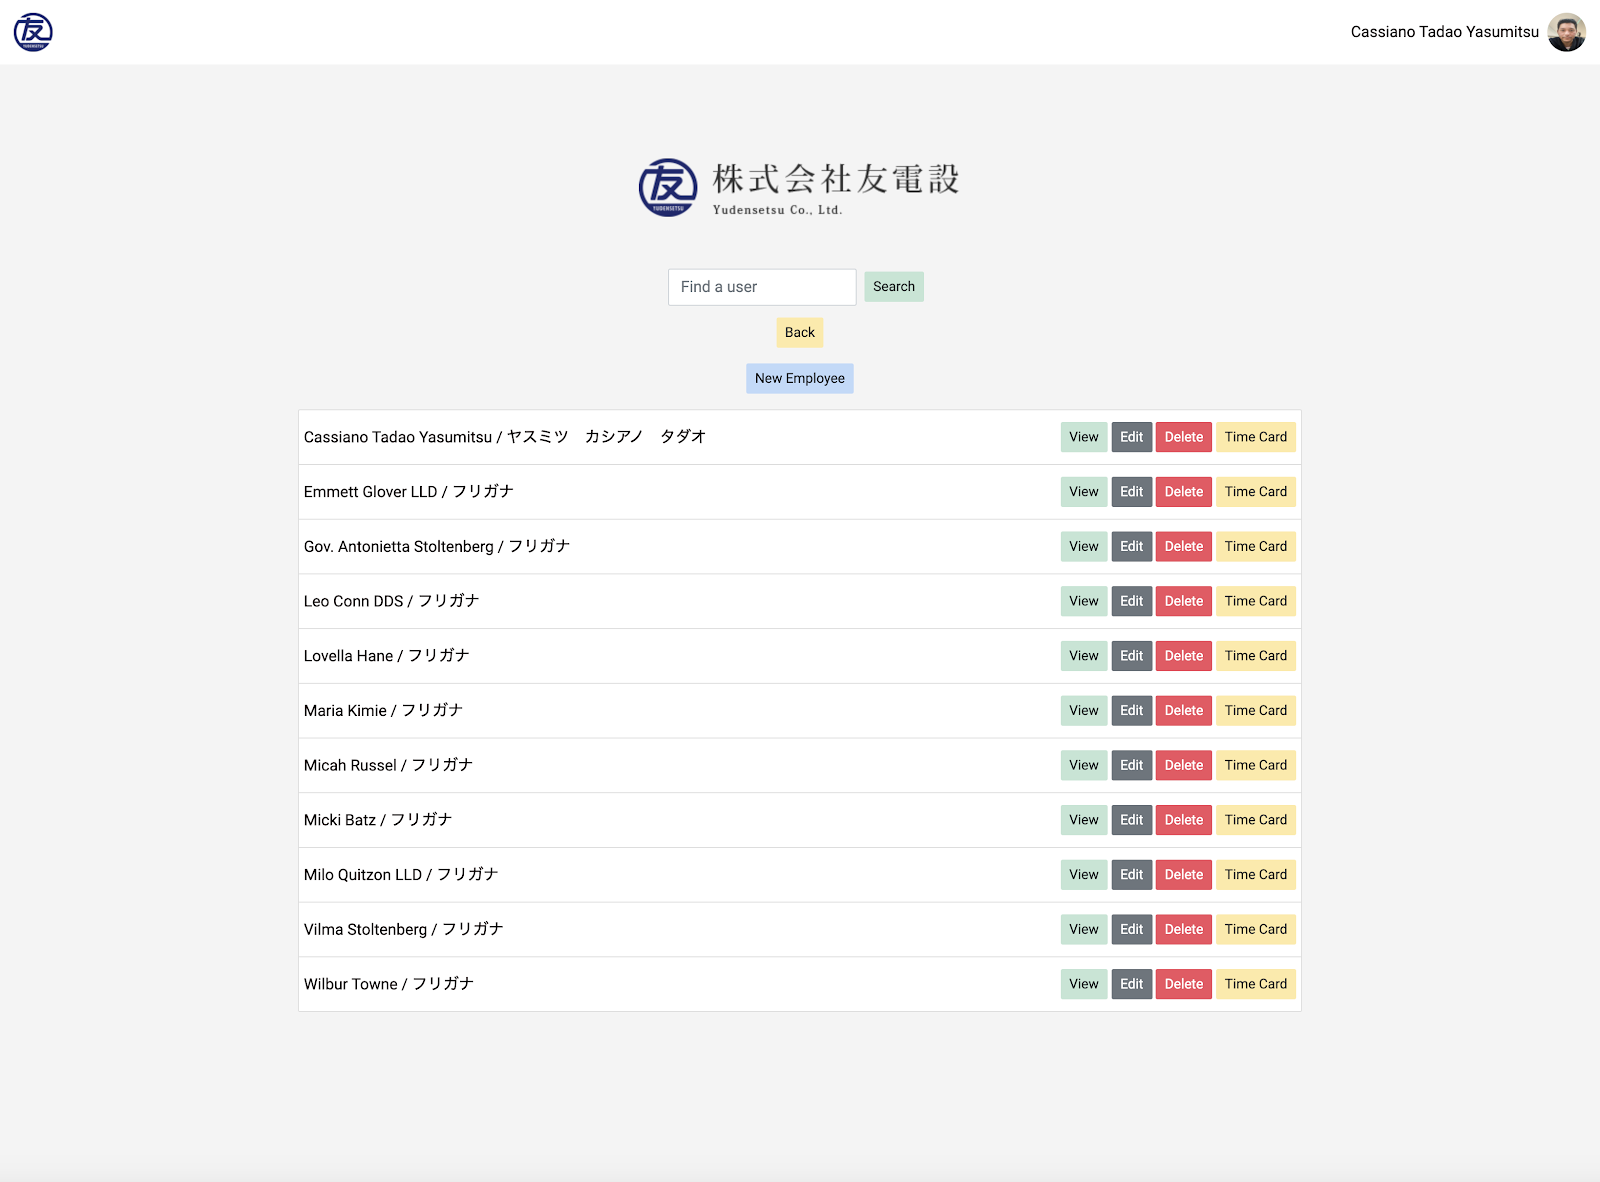Click the Search button
Screen dimensions: 1600x1182
click(894, 287)
